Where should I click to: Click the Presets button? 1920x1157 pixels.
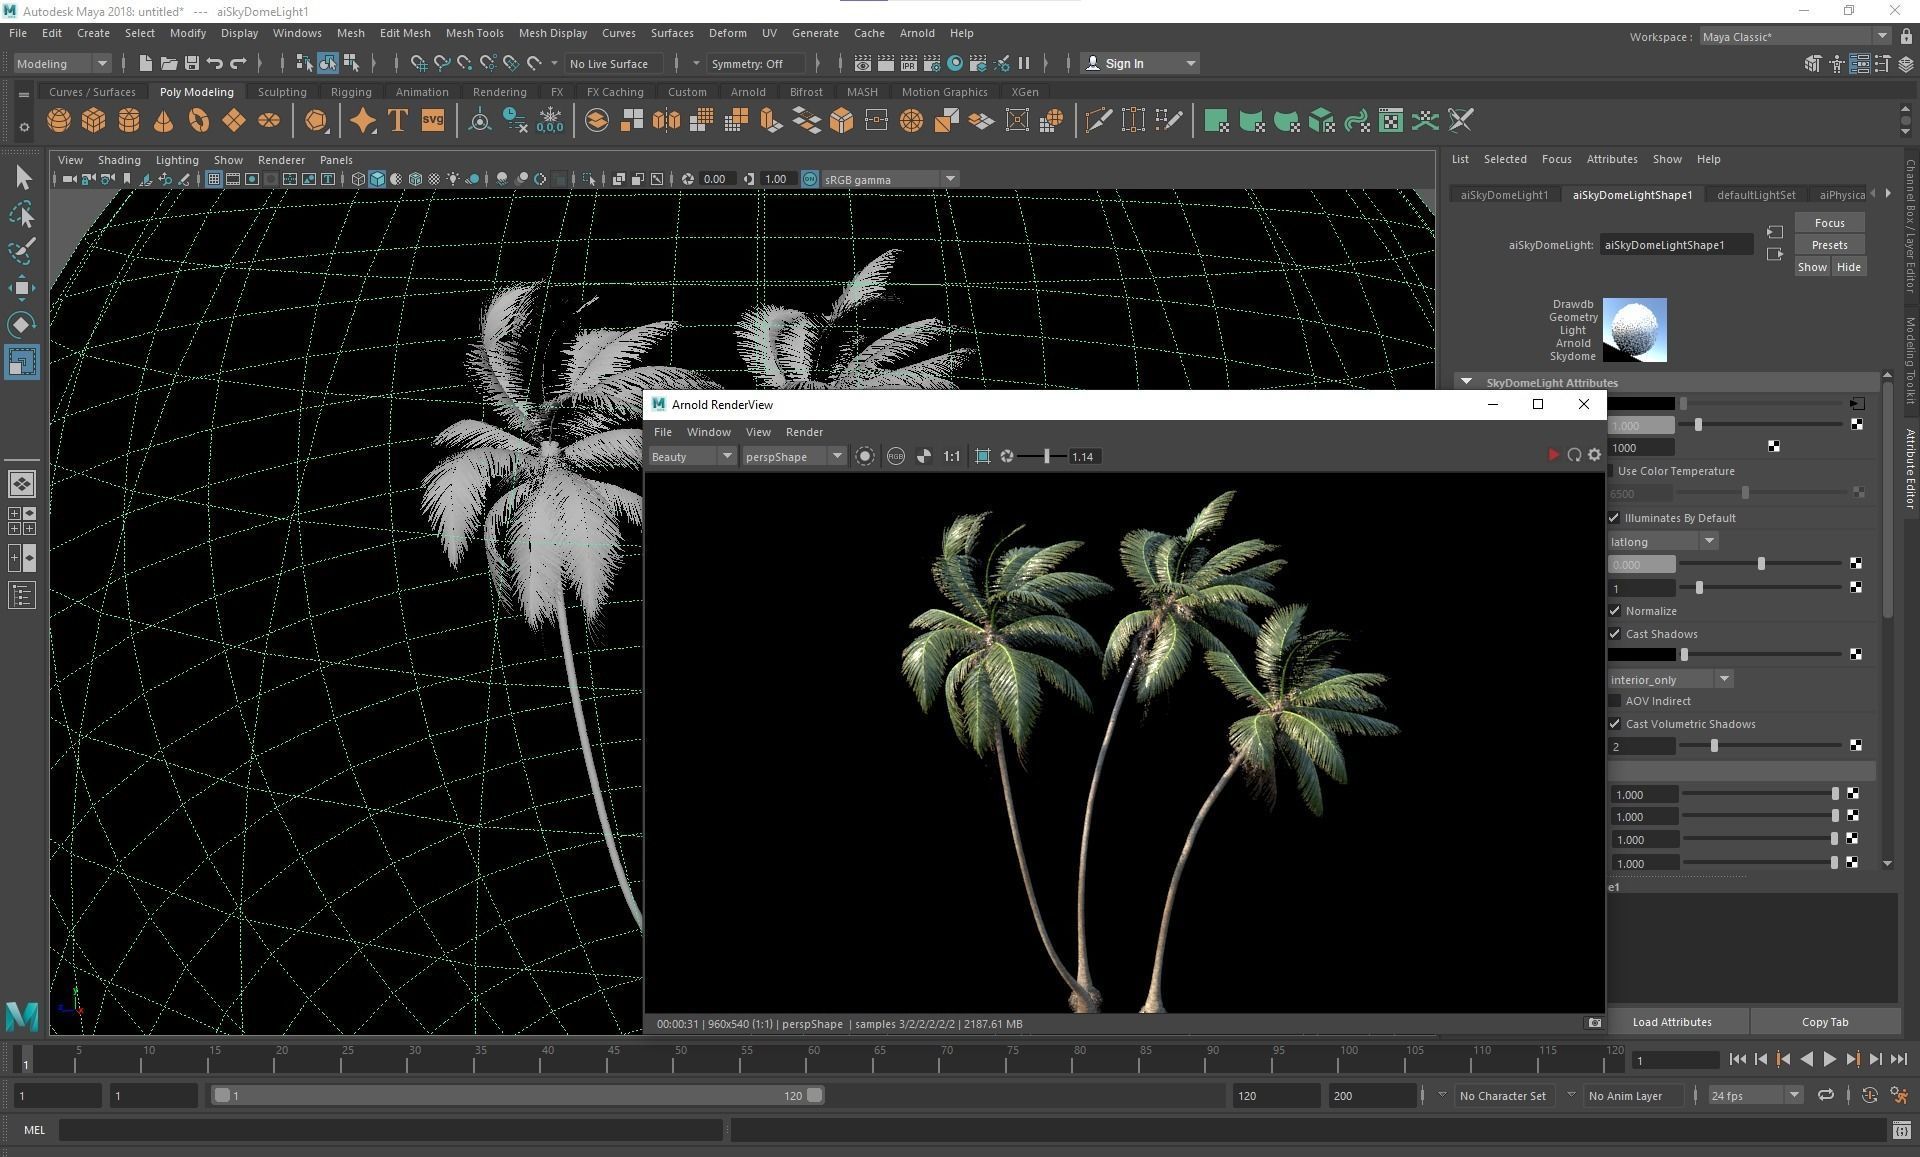point(1828,245)
